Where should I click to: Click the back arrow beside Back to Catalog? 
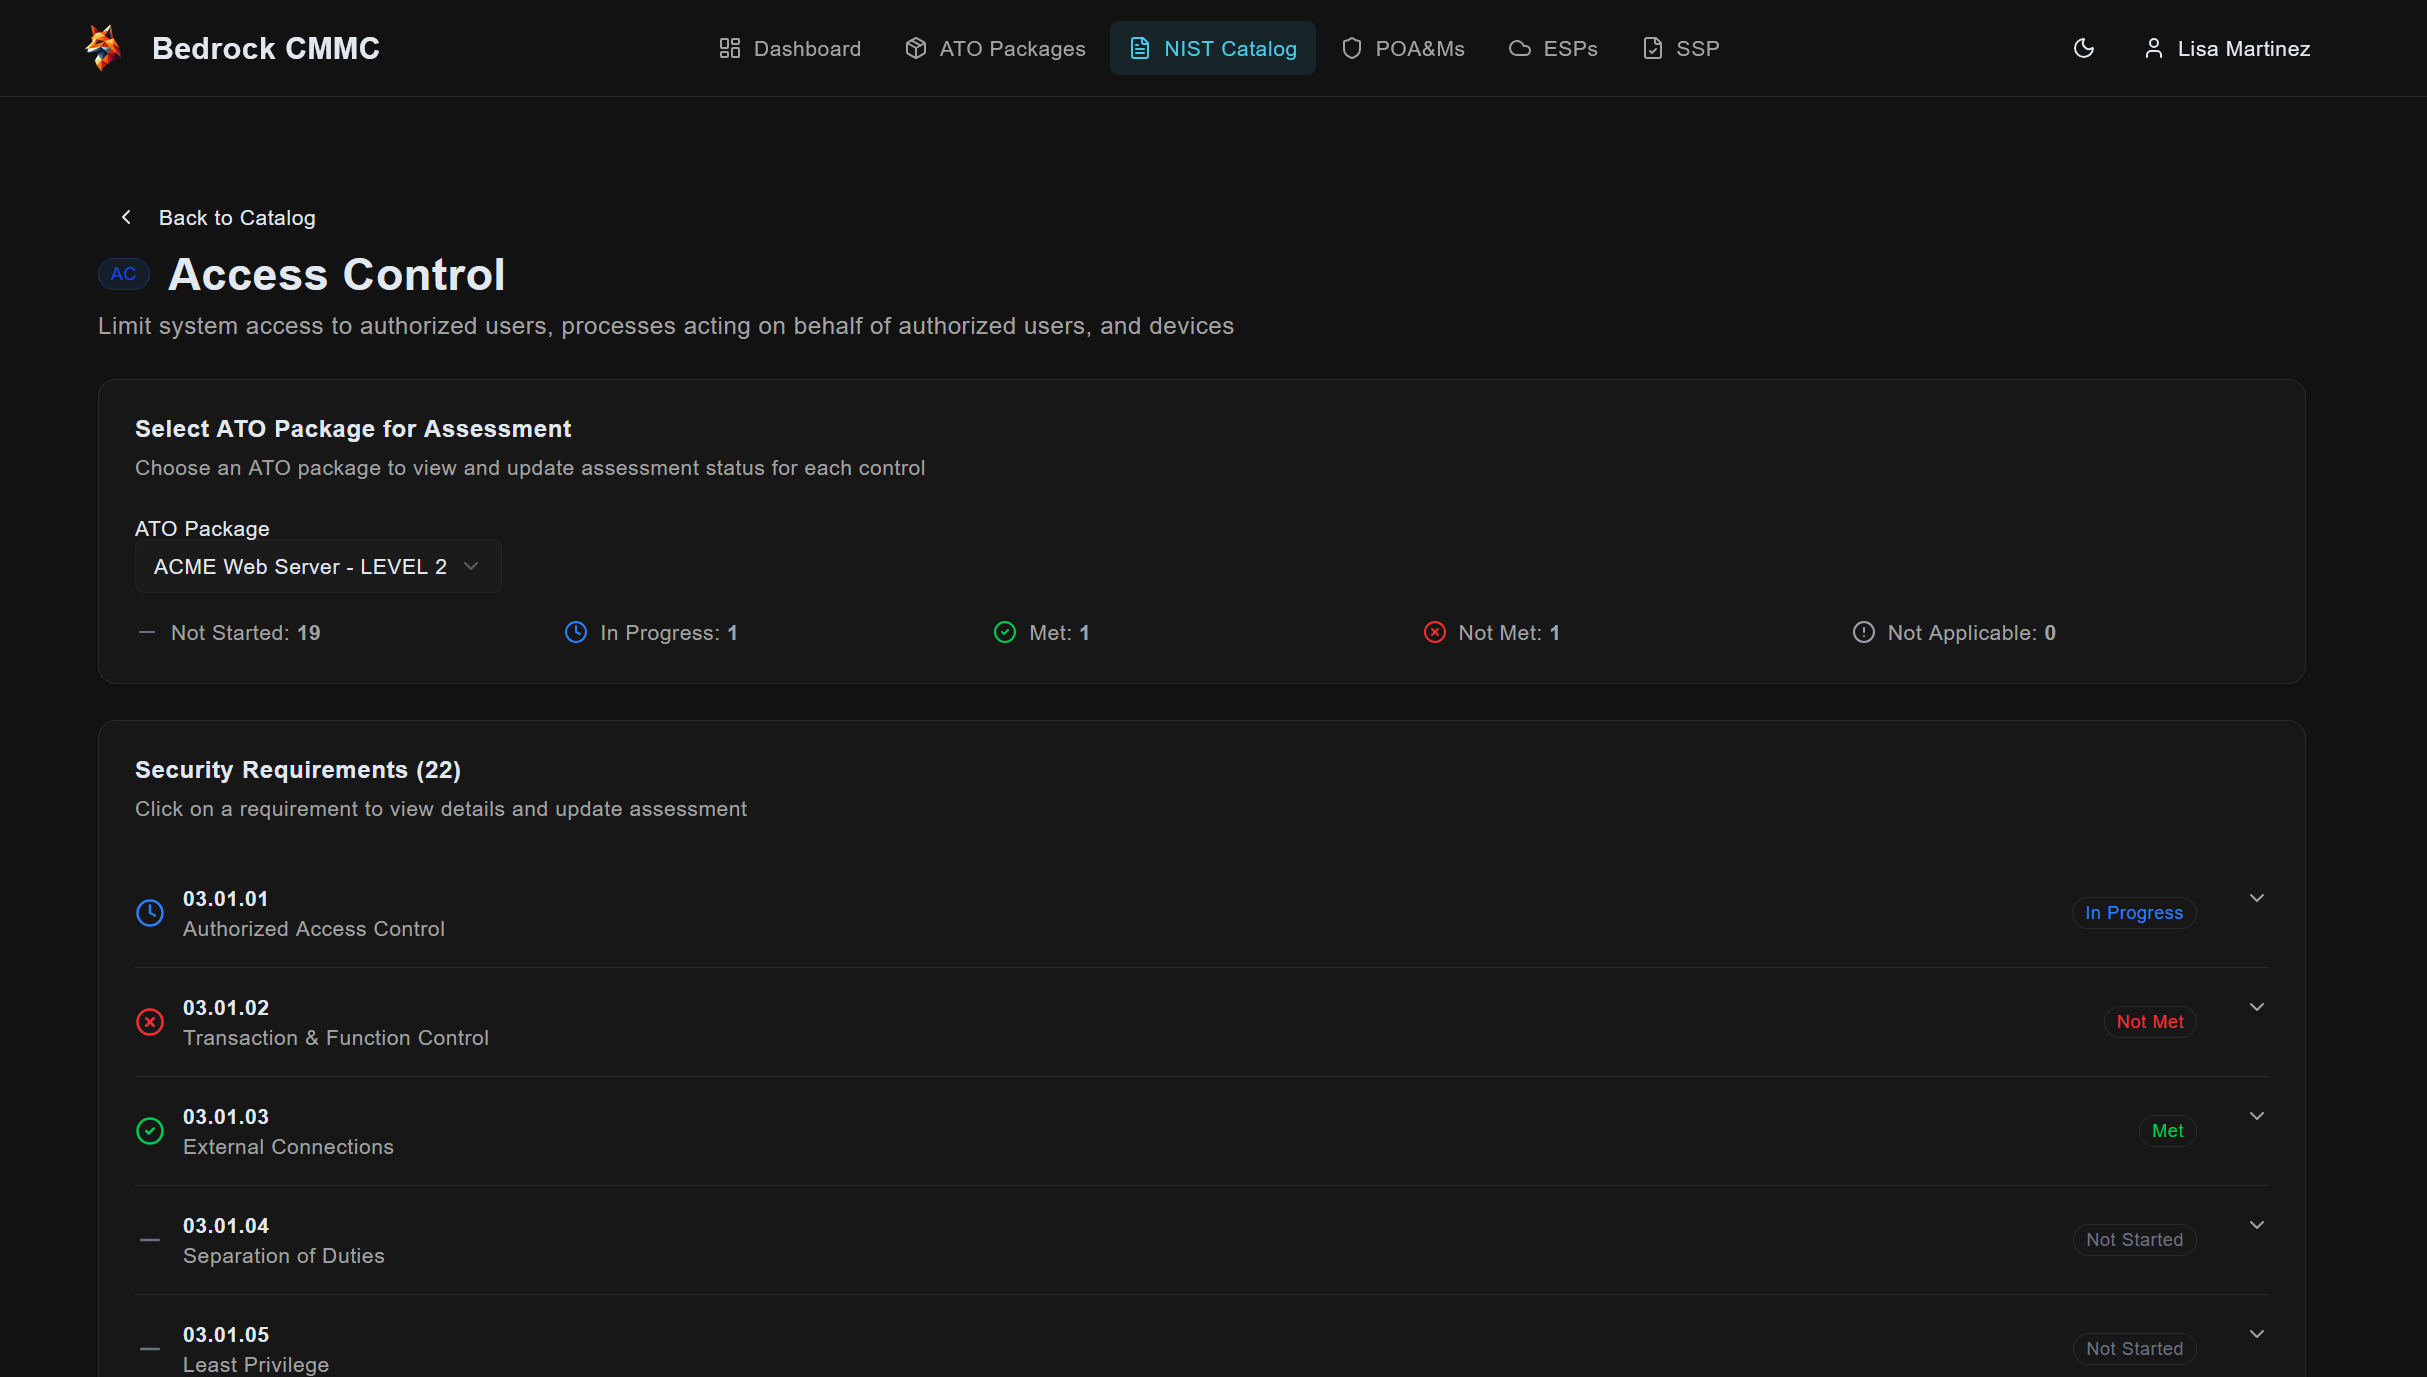click(x=126, y=217)
